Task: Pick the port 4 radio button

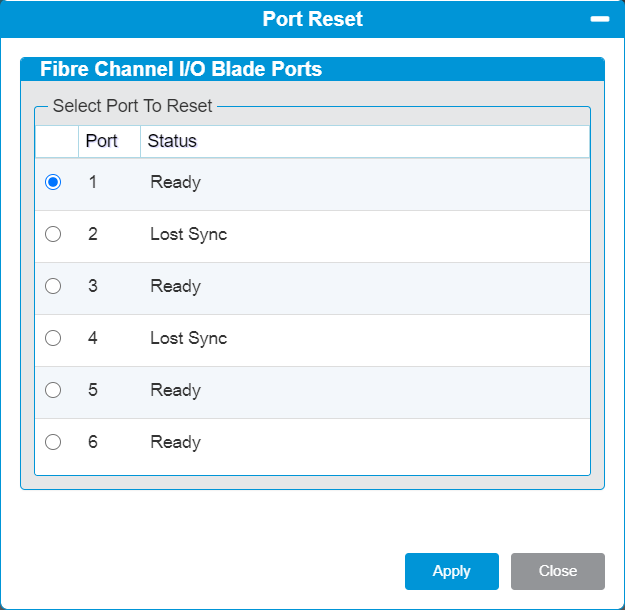Action: (53, 338)
